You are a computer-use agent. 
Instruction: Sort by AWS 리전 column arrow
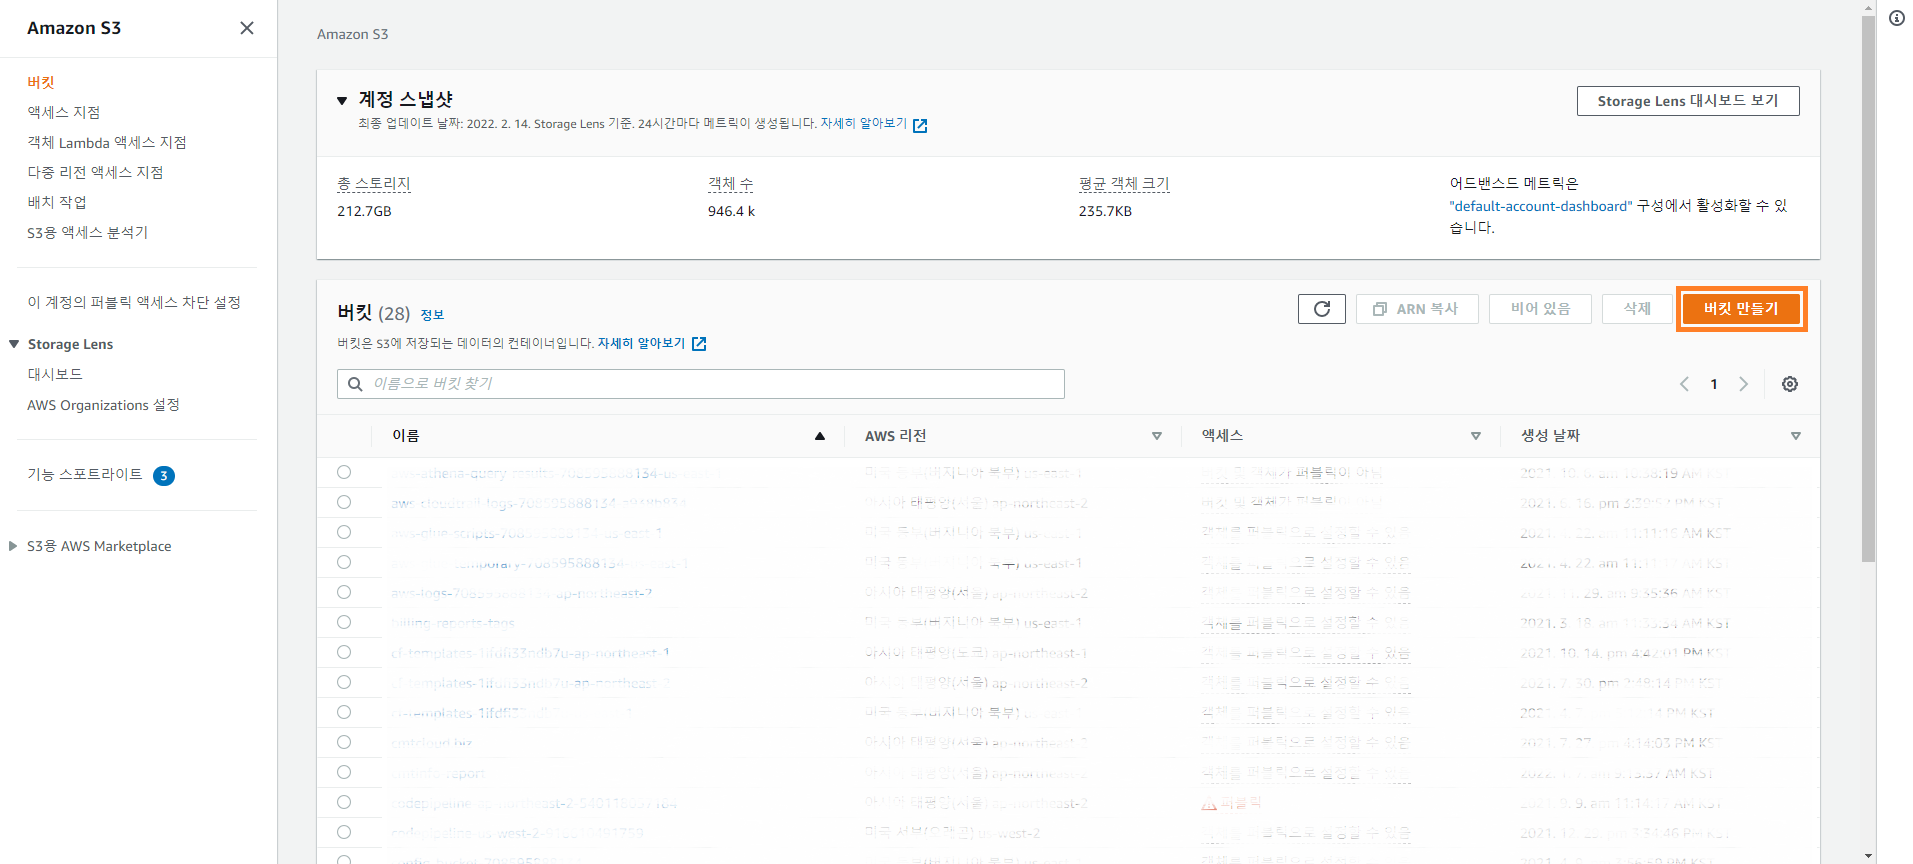click(1157, 436)
